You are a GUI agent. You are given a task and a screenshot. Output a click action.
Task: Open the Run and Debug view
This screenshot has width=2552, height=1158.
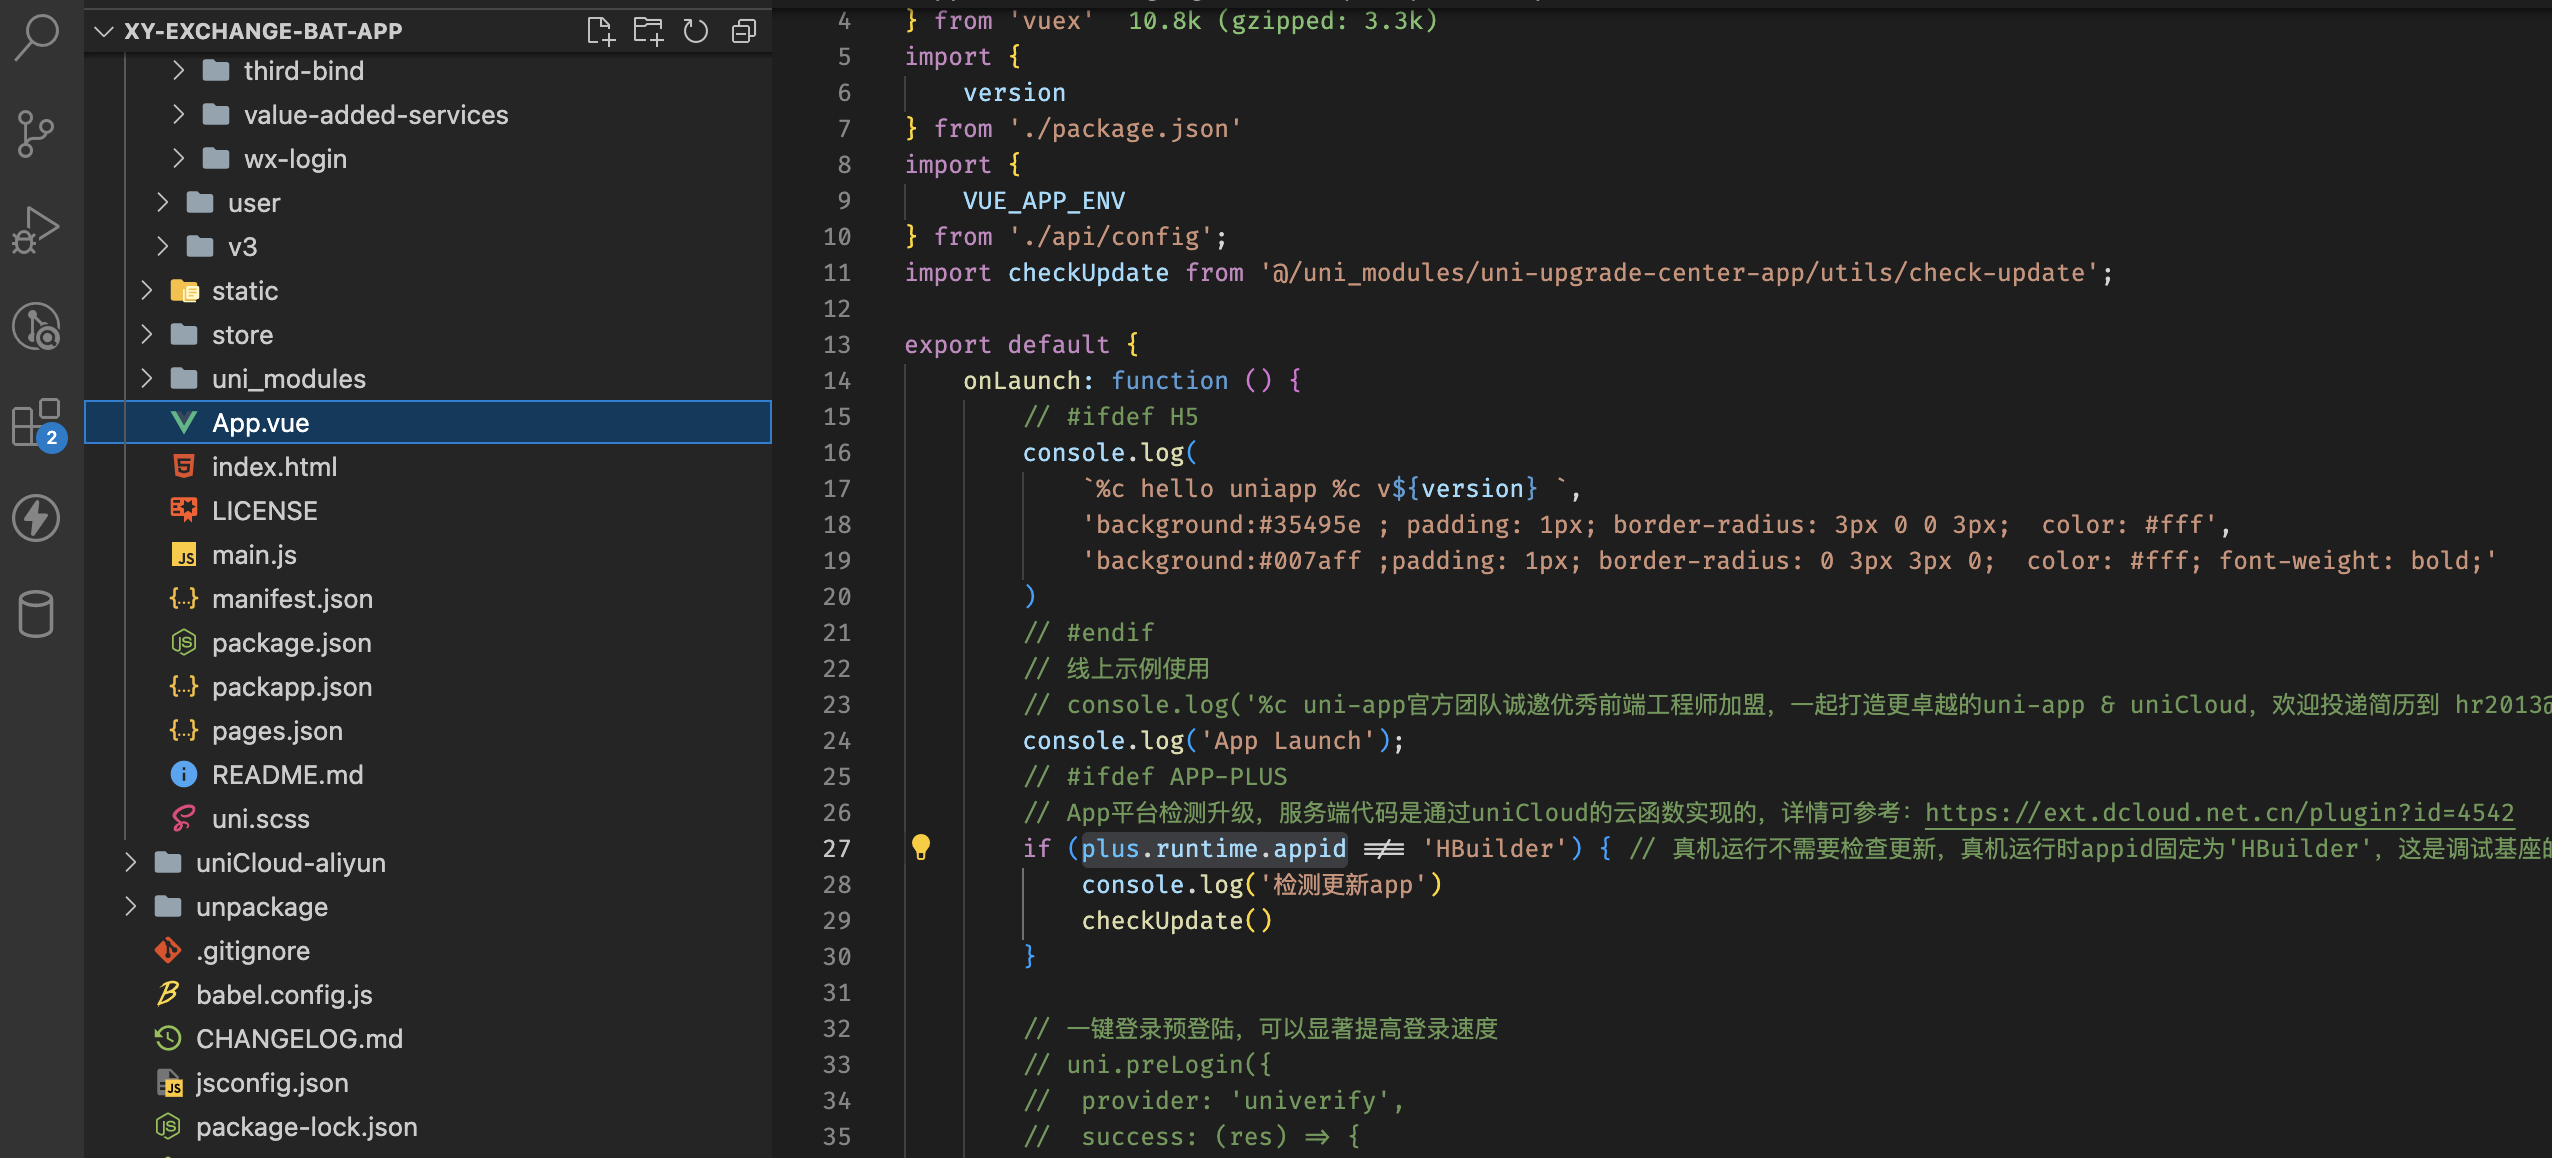[37, 230]
